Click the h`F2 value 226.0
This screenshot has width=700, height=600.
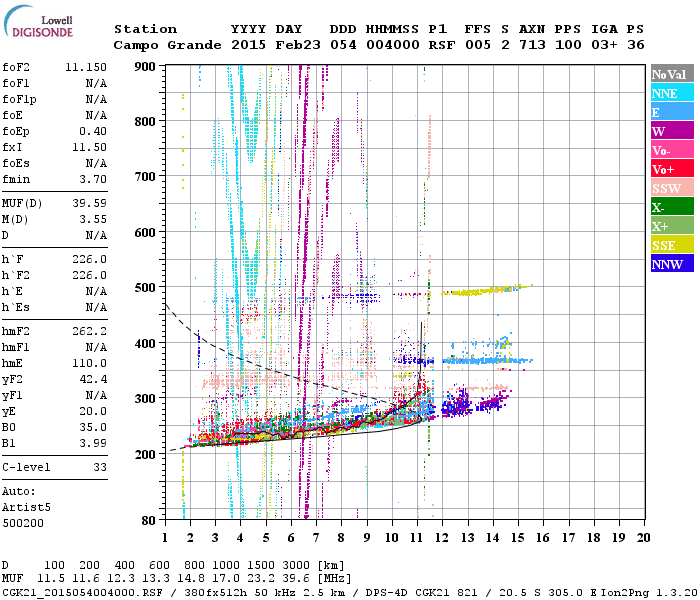point(89,275)
